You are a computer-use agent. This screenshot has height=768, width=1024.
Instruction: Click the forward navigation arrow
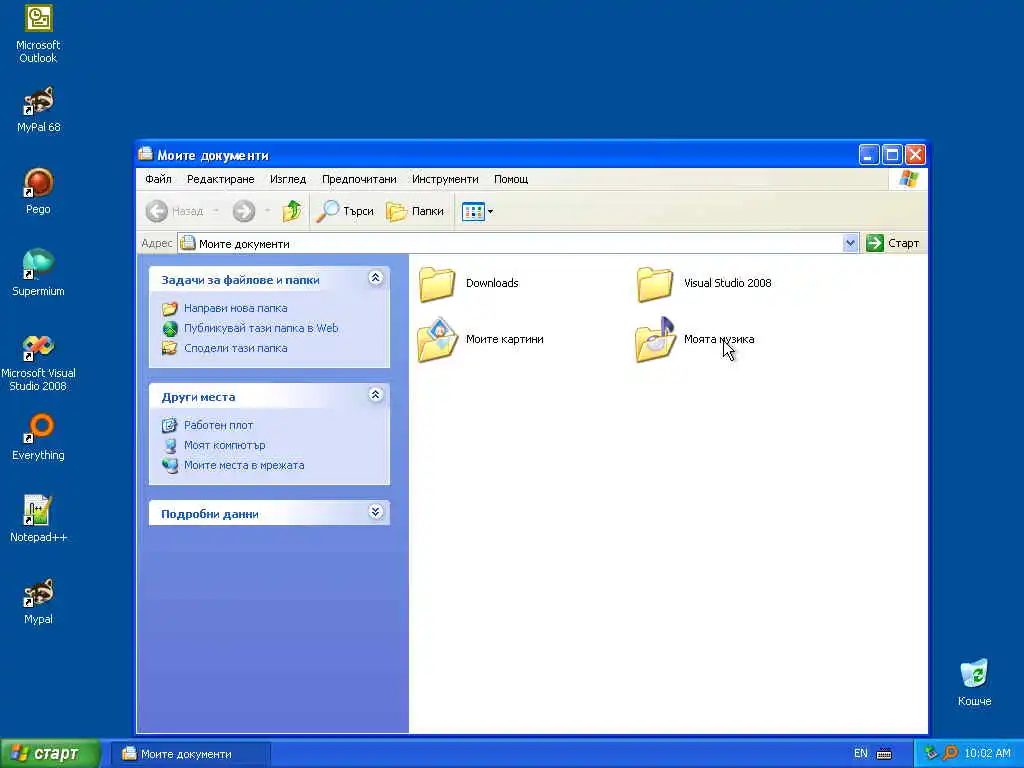click(244, 211)
